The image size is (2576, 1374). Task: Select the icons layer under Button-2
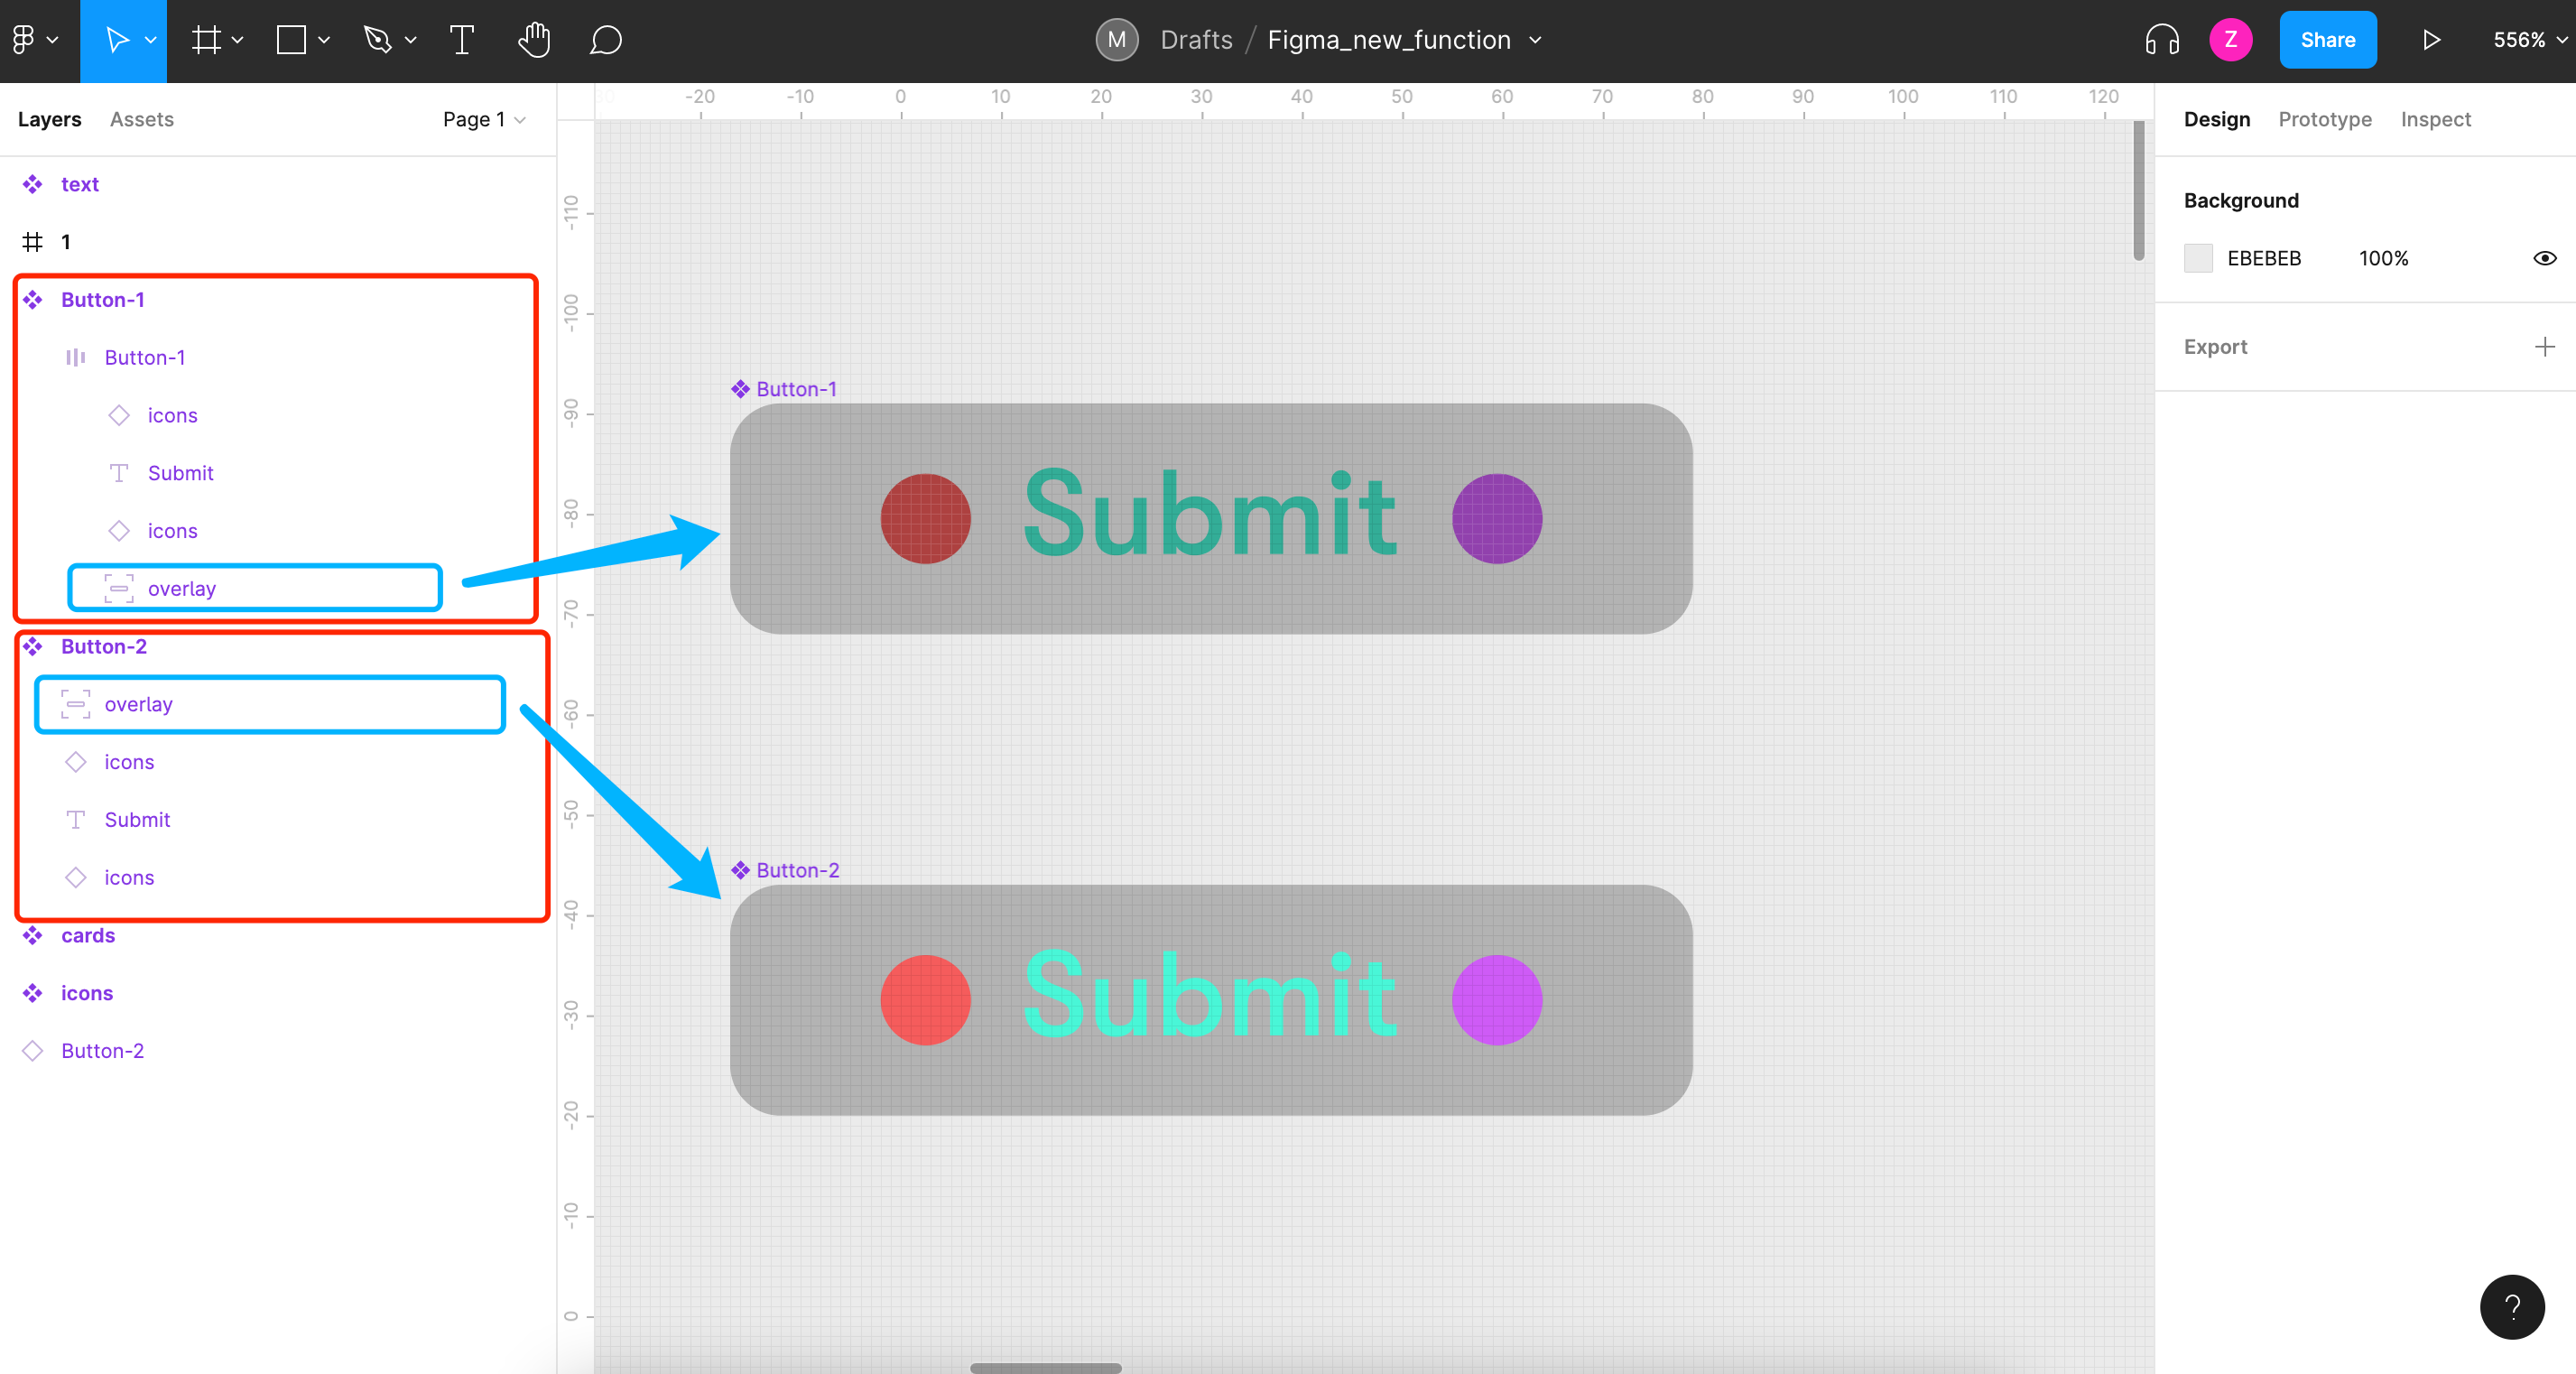pyautogui.click(x=129, y=762)
